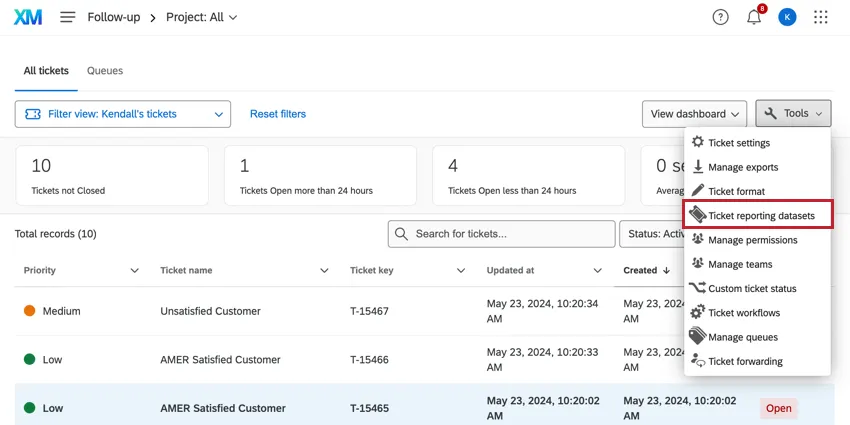Screen dimensions: 850x425
Task: Open the apps grid switcher
Action: point(821,17)
